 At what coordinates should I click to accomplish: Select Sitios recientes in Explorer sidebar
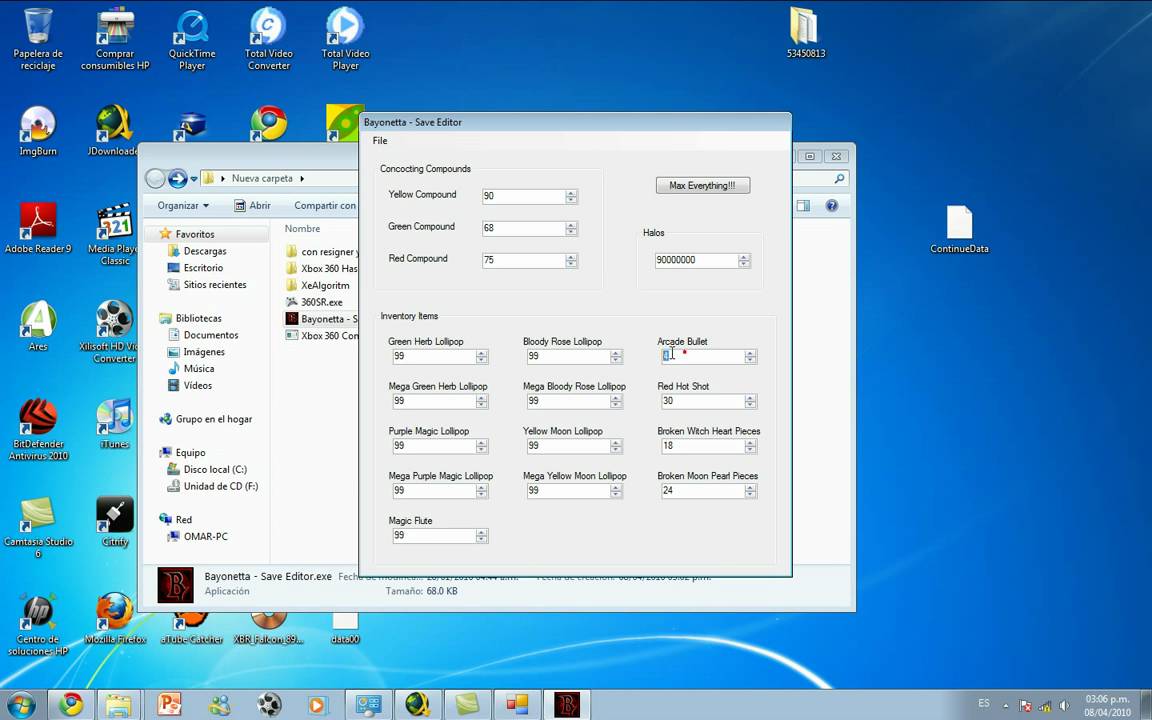(215, 285)
